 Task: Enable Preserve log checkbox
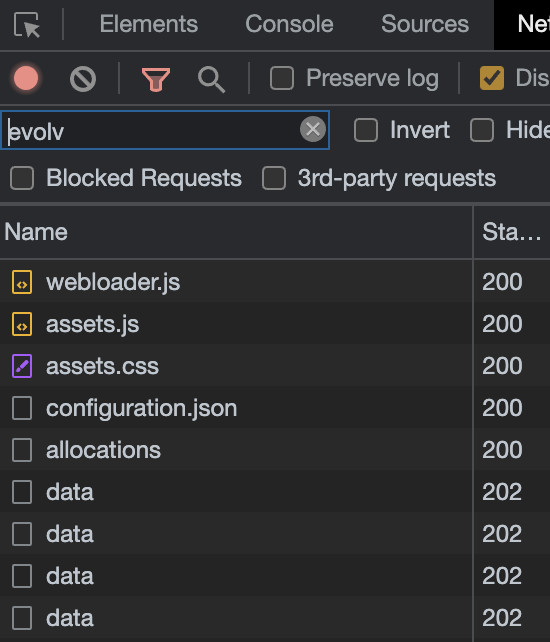point(282,78)
